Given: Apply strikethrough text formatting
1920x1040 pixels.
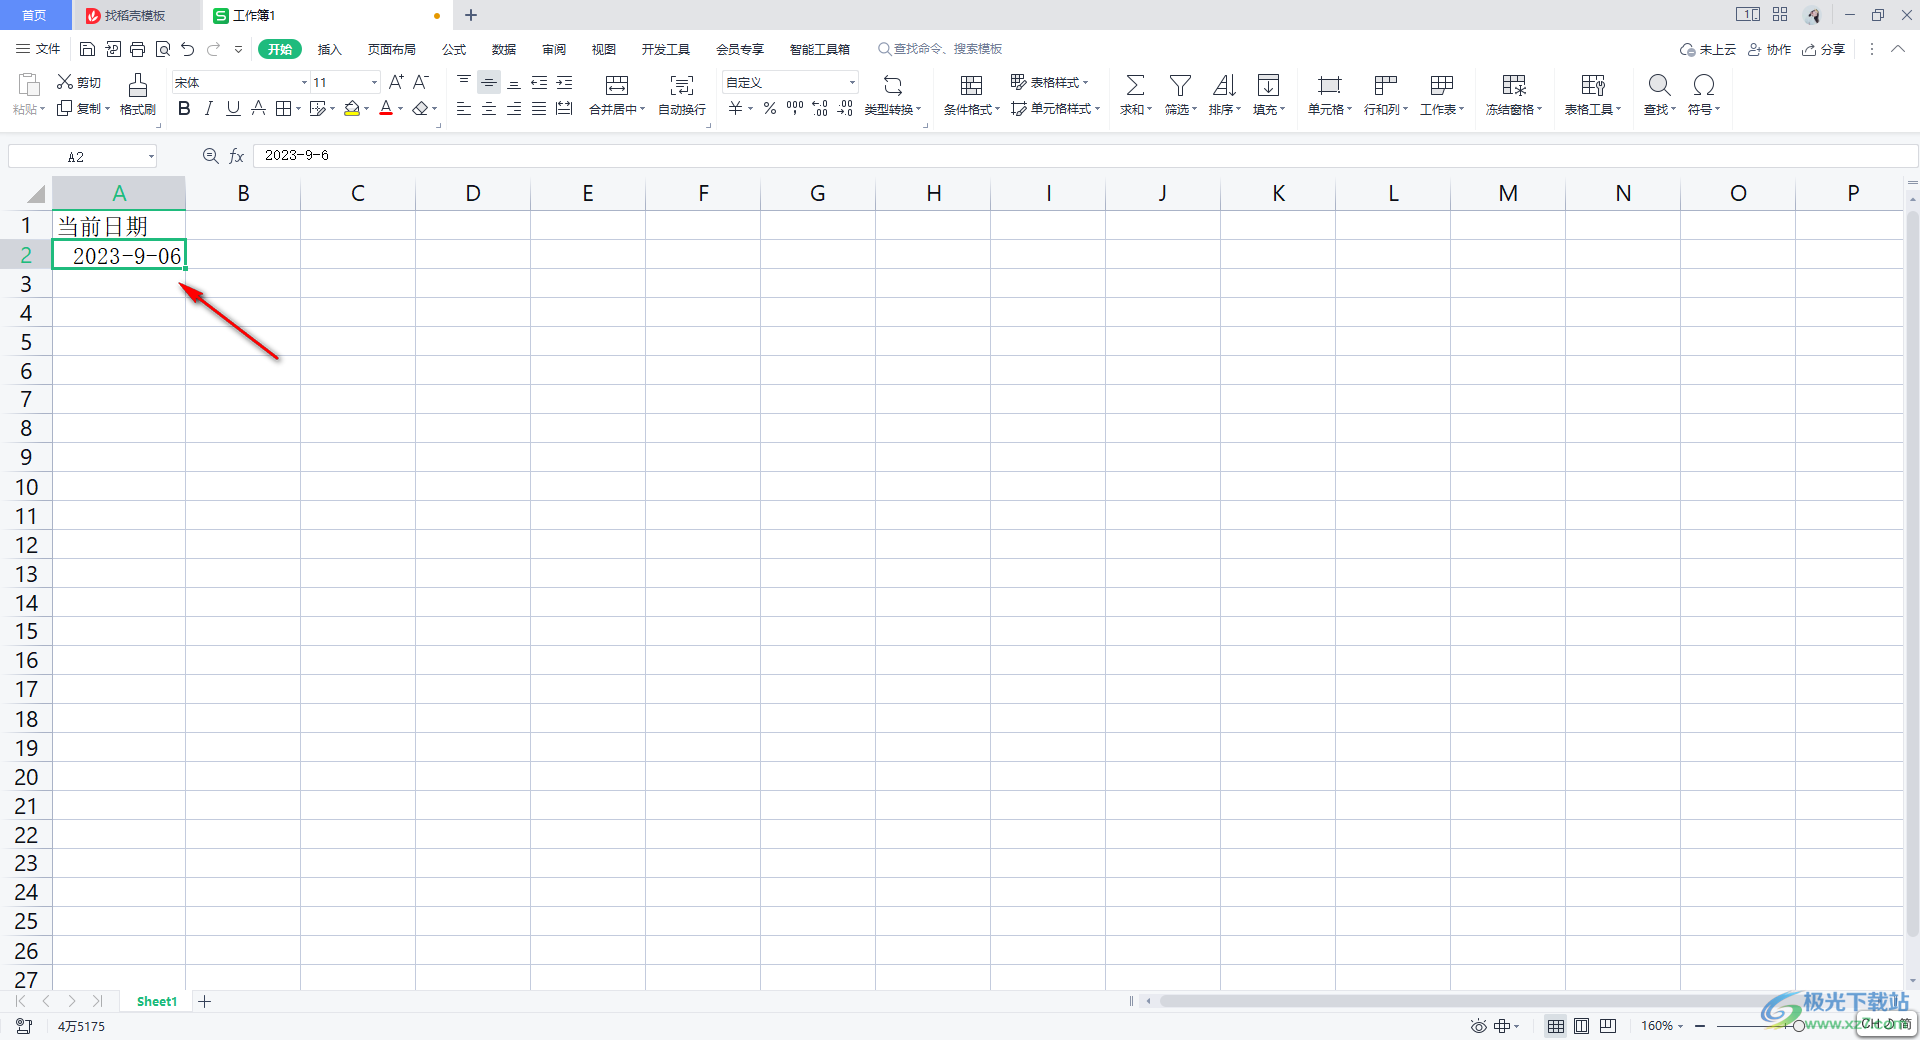Looking at the screenshot, I should 258,108.
